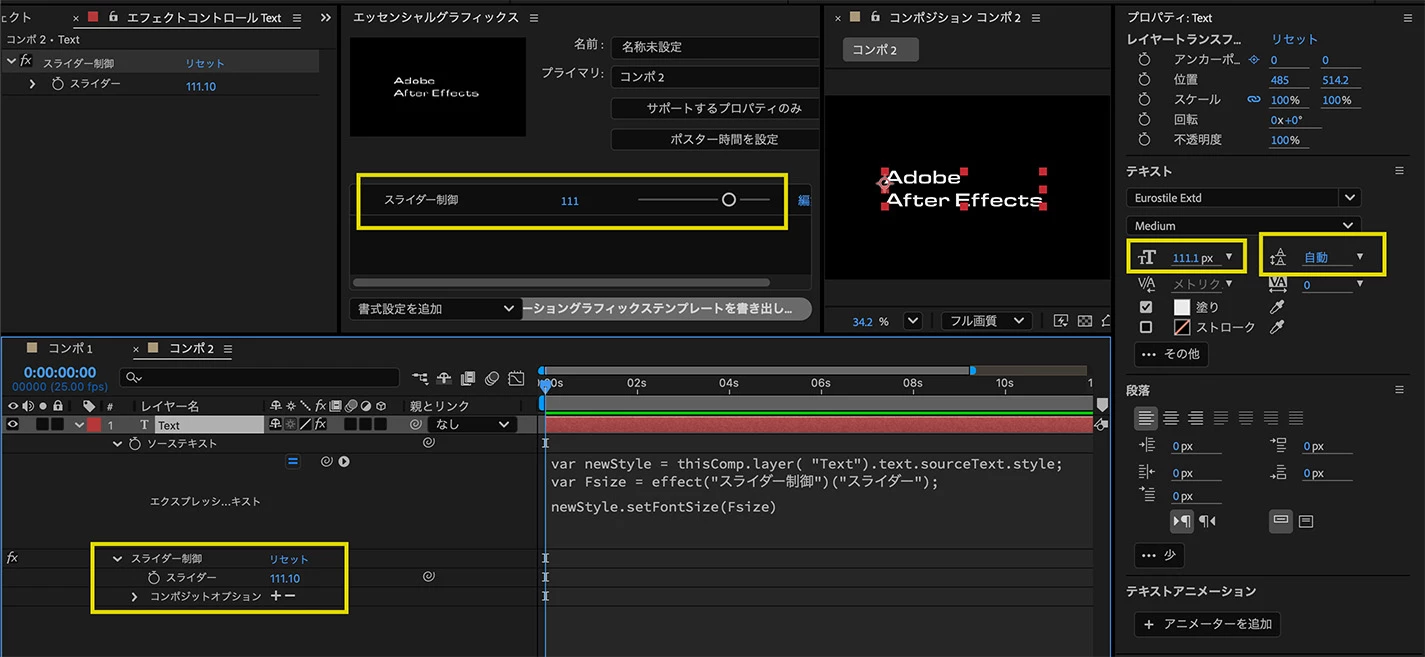Click the parent pick whip for Text layer
Image resolution: width=1425 pixels, height=657 pixels.
[x=417, y=424]
